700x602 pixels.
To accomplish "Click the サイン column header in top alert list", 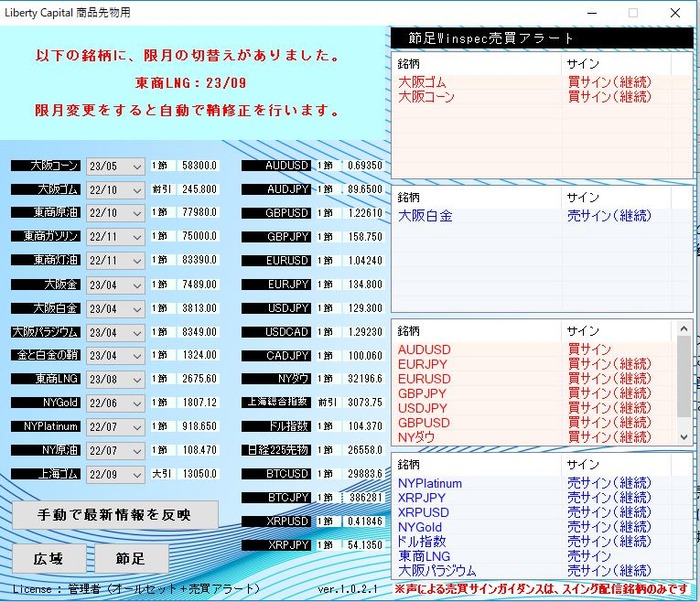I will pos(616,64).
